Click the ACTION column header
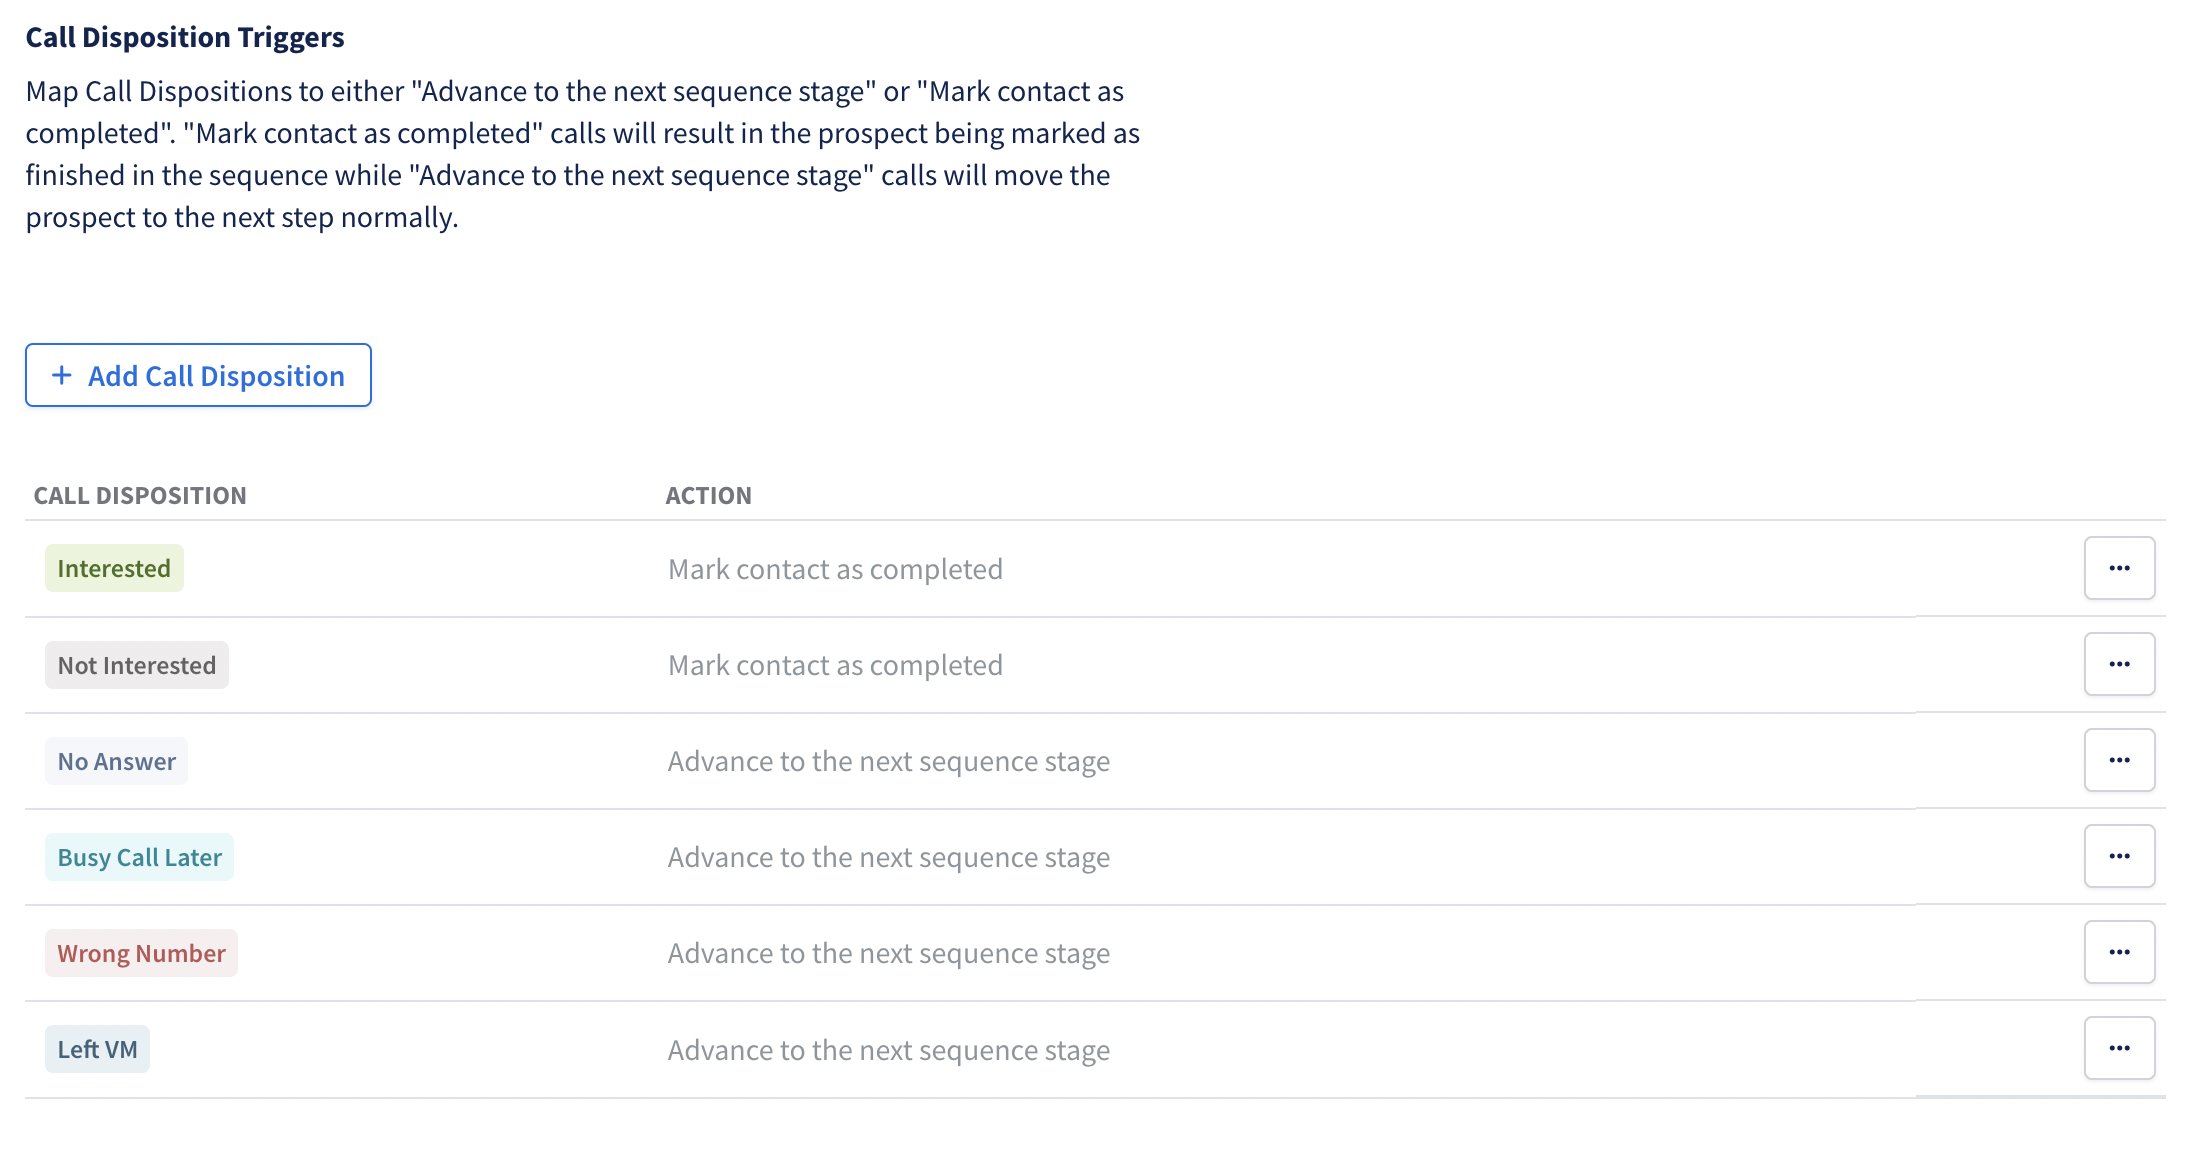Screen dimensions: 2206x1156 (x=708, y=495)
